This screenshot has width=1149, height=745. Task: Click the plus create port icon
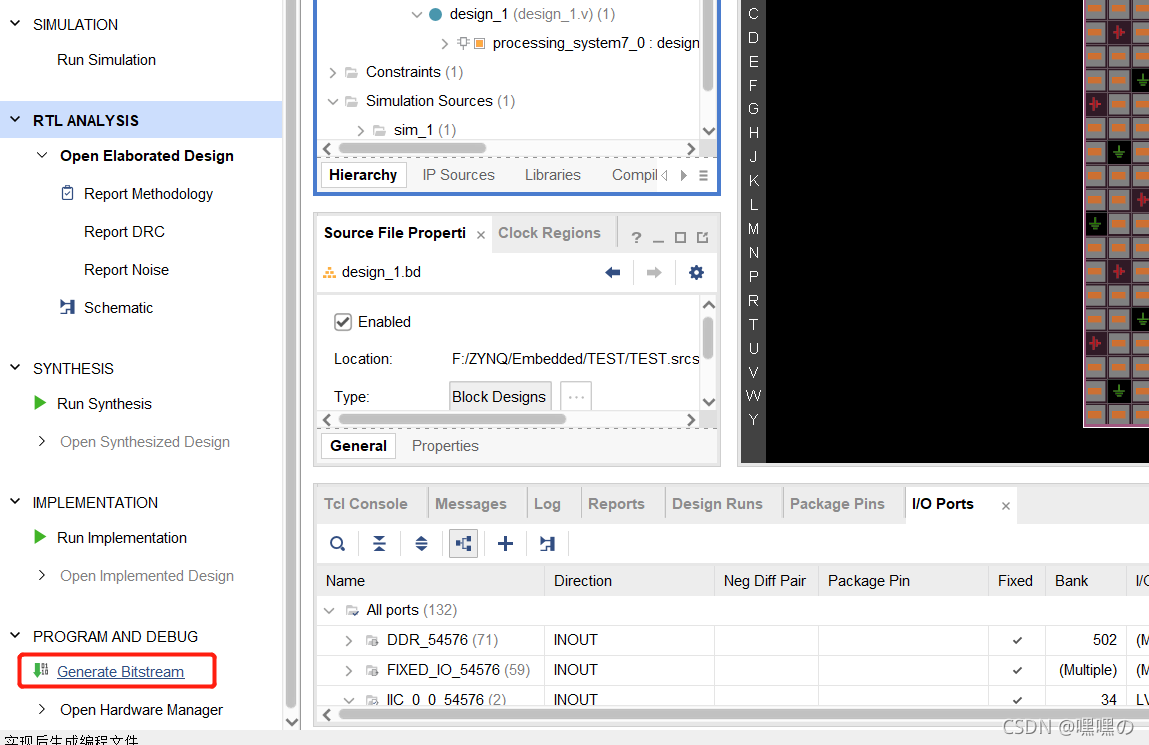505,544
